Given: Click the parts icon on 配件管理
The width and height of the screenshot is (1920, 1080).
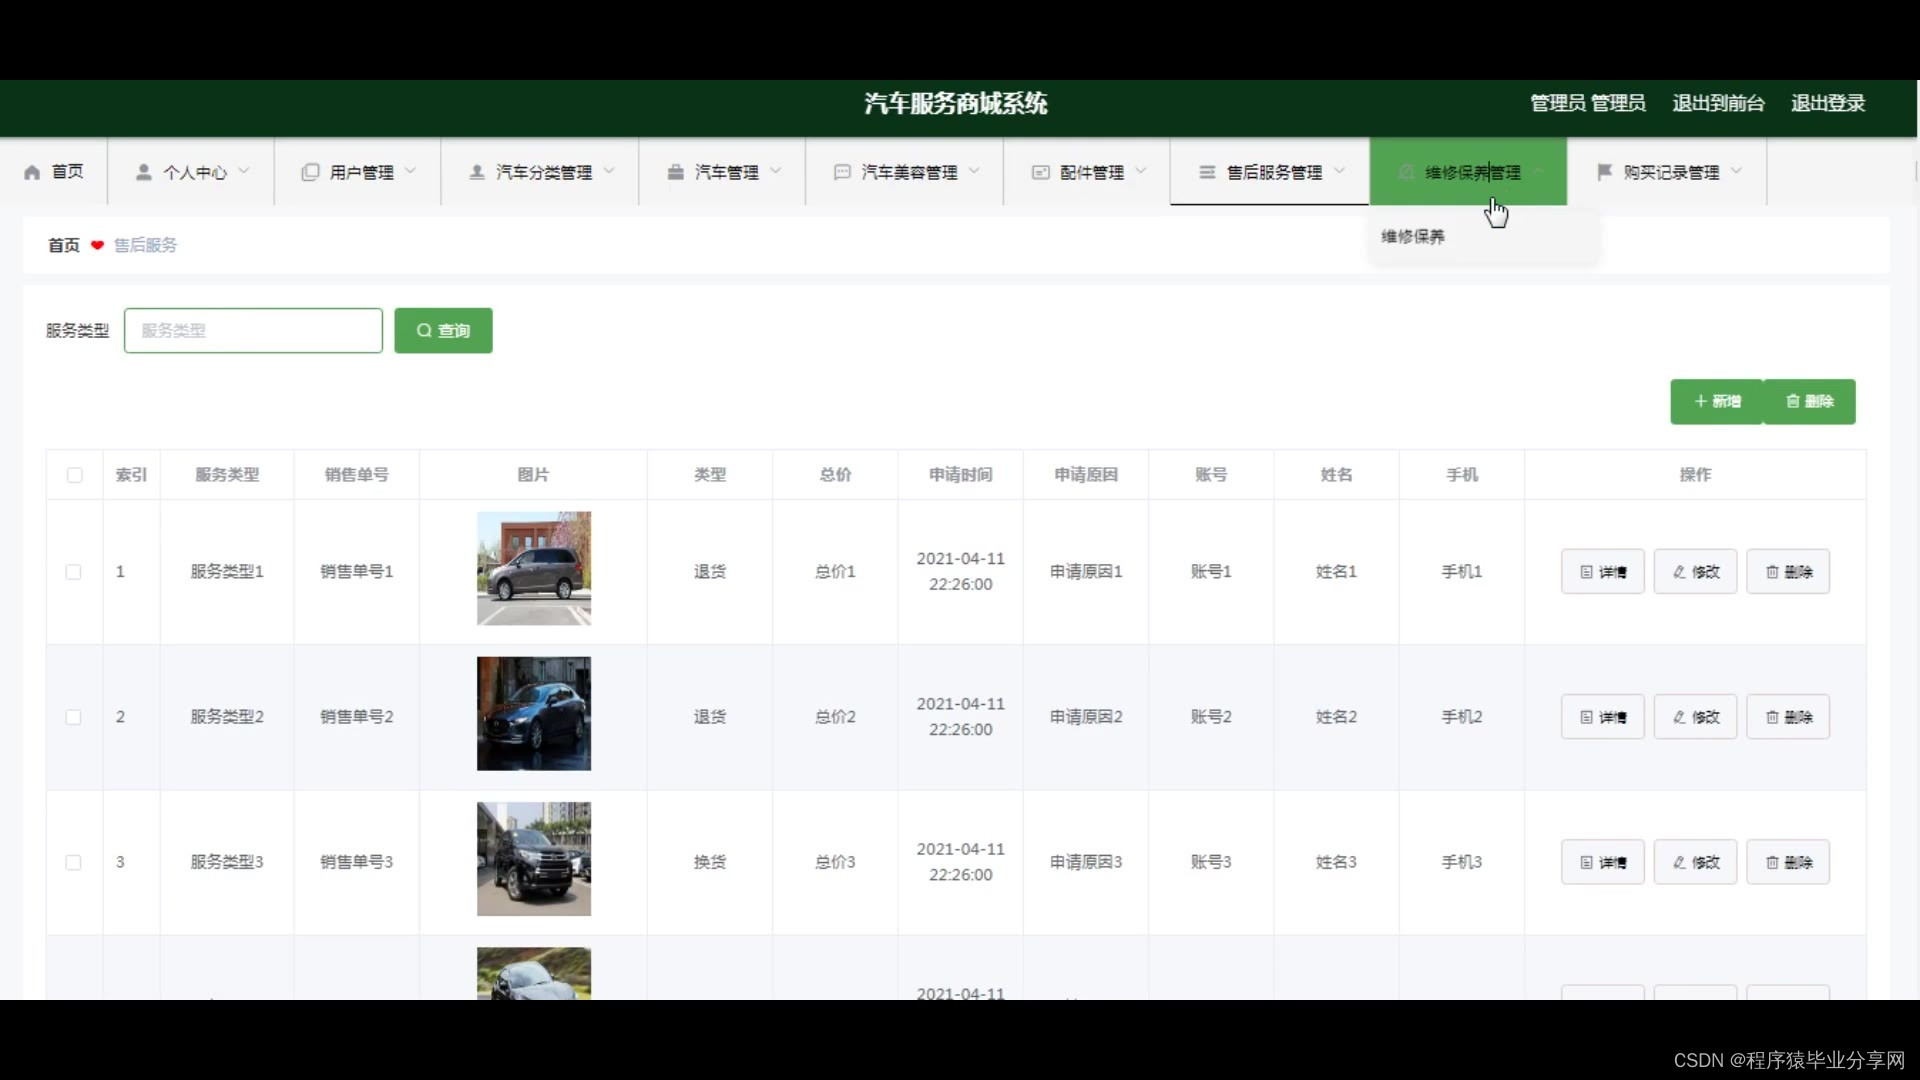Looking at the screenshot, I should (1040, 171).
